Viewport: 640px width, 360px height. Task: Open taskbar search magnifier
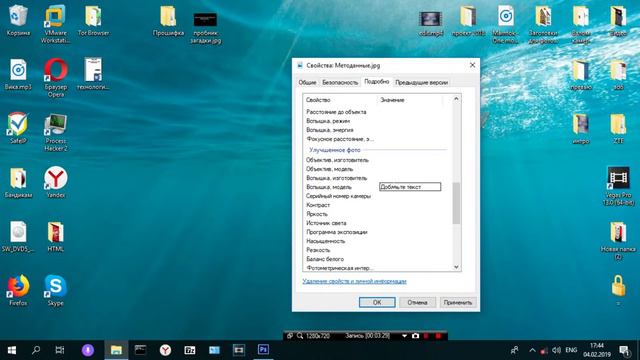pyautogui.click(x=36, y=350)
